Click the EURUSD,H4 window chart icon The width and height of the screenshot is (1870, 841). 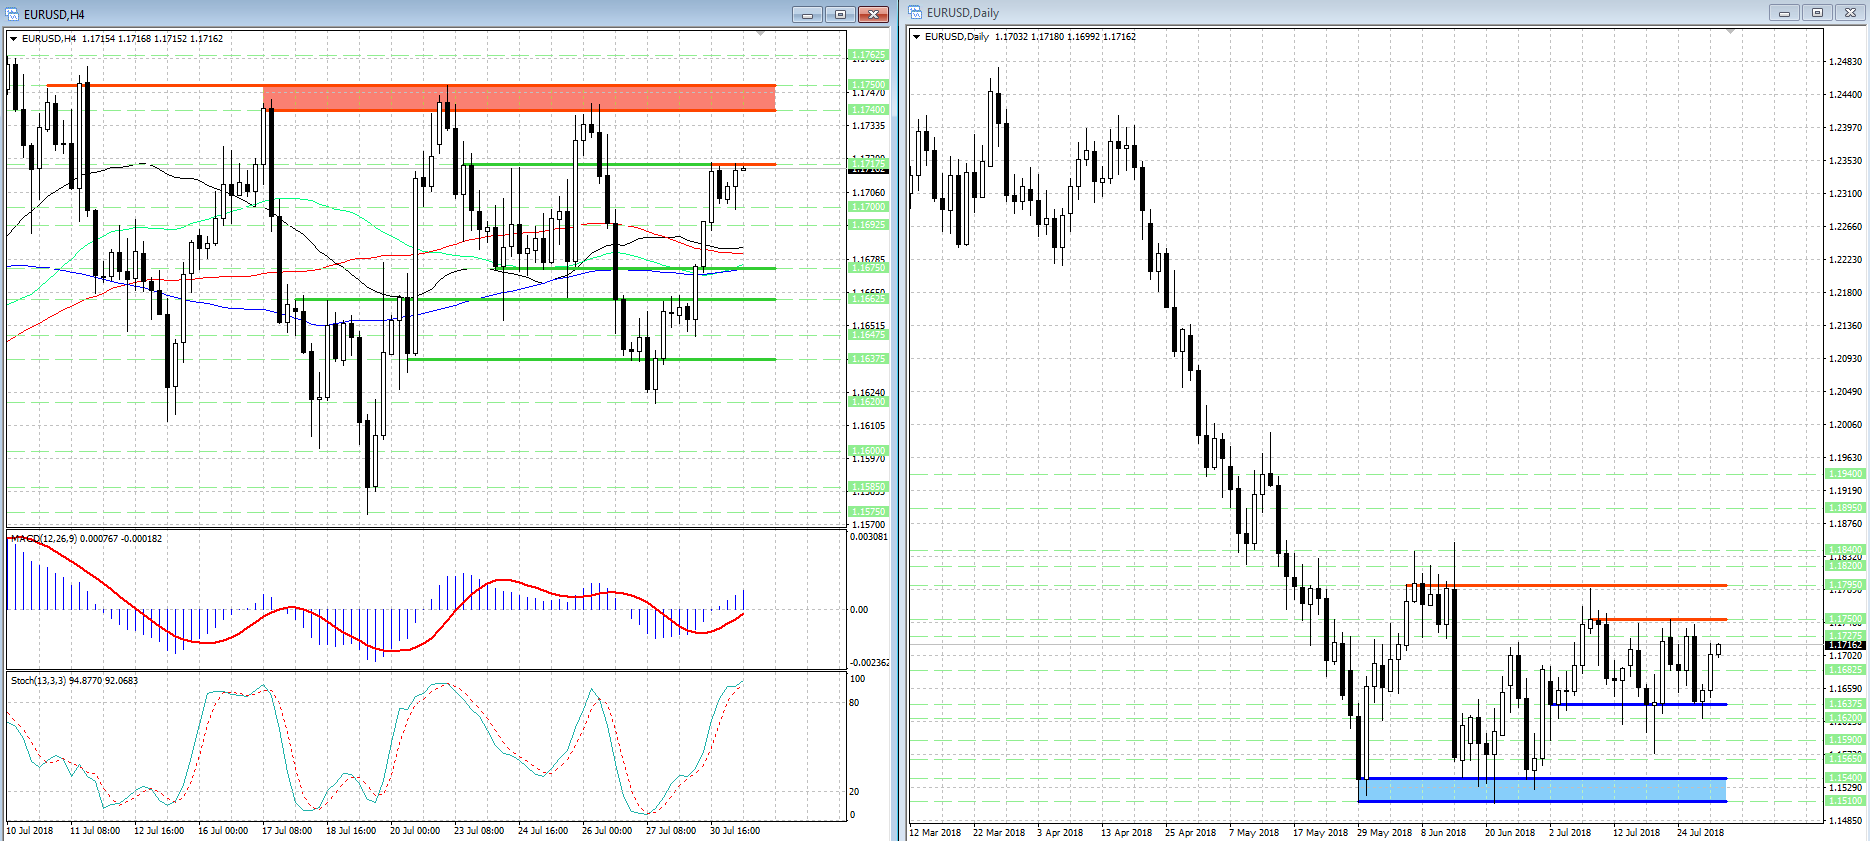13,14
